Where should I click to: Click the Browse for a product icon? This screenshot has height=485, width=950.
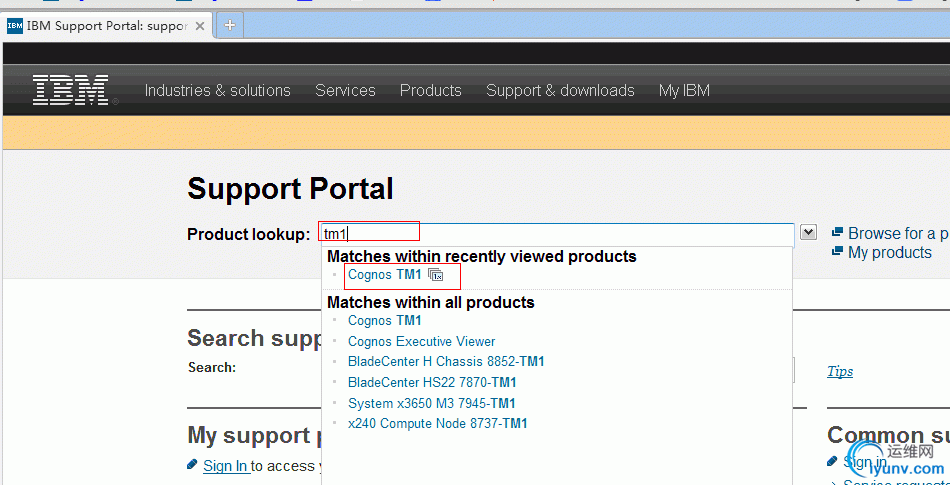pyautogui.click(x=838, y=233)
